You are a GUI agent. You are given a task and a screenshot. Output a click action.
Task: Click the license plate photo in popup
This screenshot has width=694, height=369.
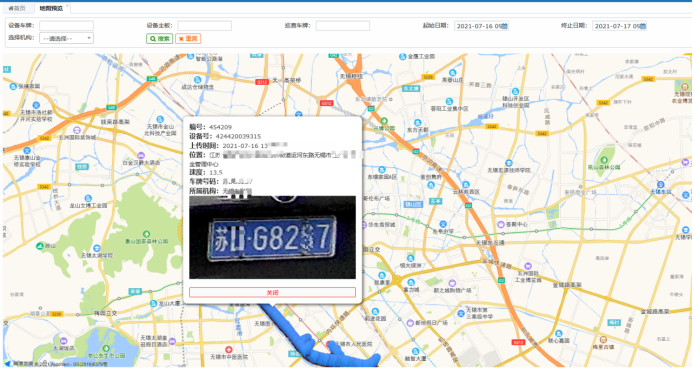[x=272, y=237]
